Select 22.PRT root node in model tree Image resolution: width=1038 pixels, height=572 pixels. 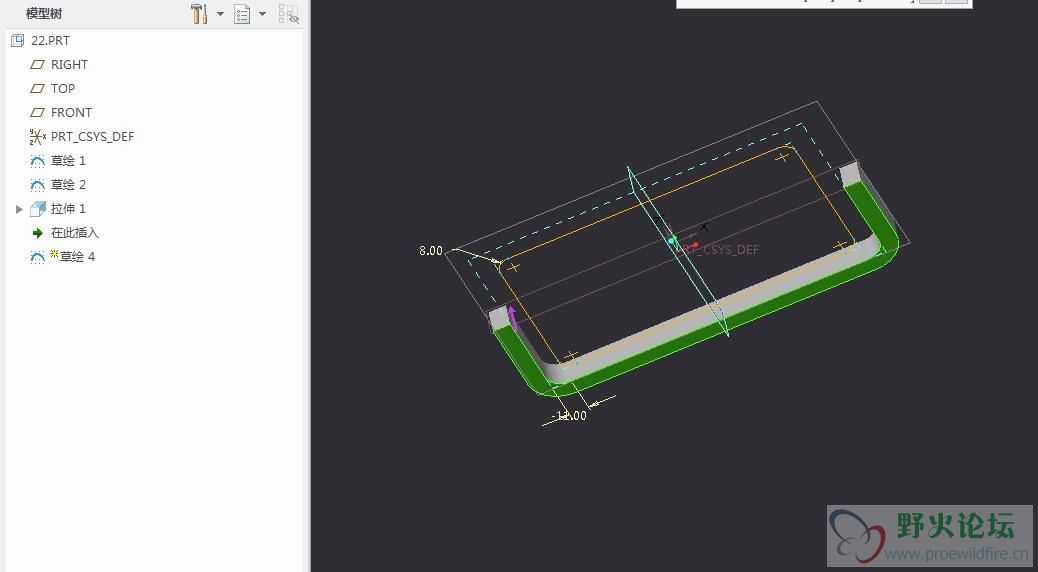click(x=40, y=40)
